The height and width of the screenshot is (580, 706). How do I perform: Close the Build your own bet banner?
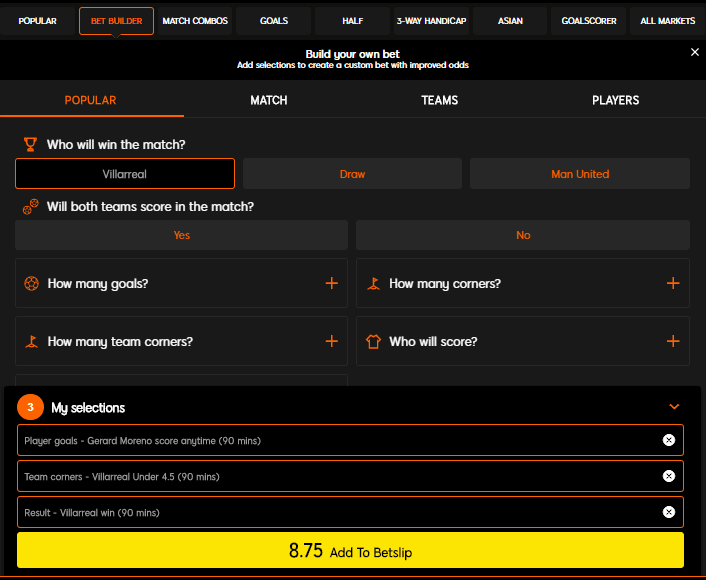[695, 52]
